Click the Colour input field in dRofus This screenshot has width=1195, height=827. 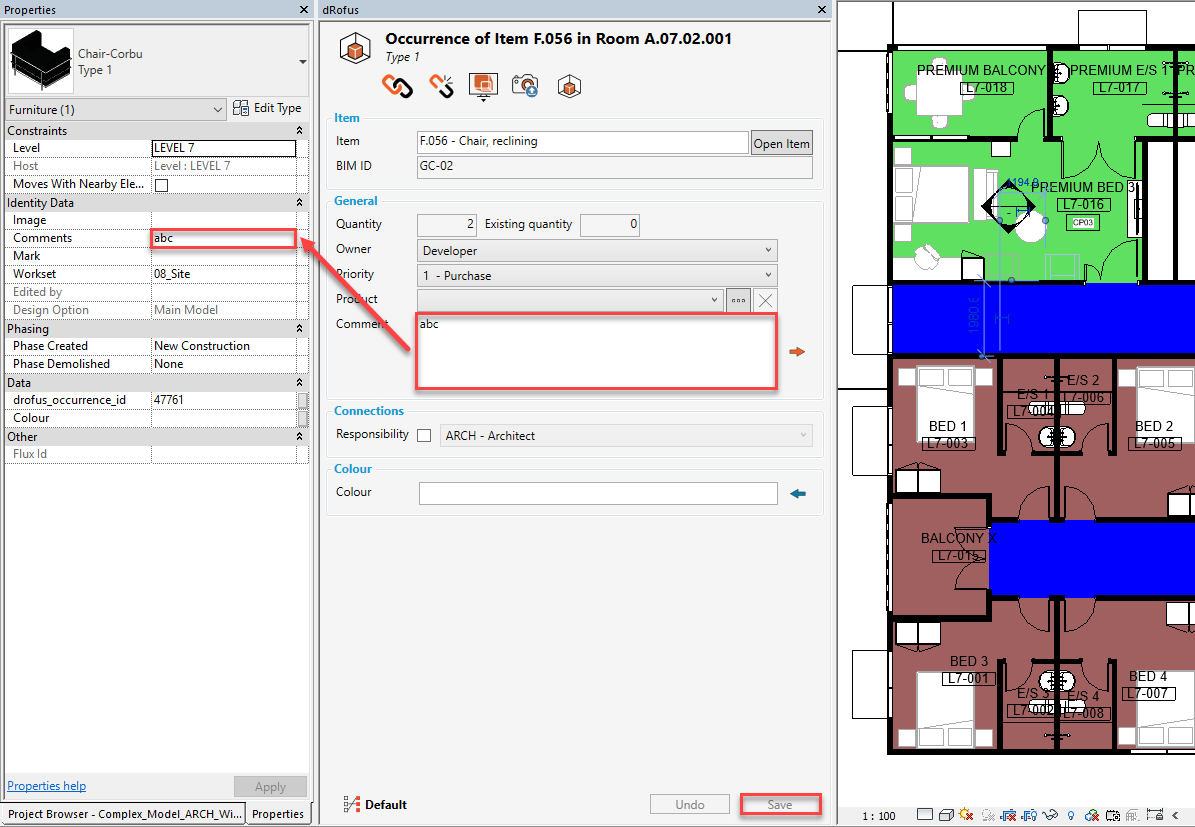(597, 493)
